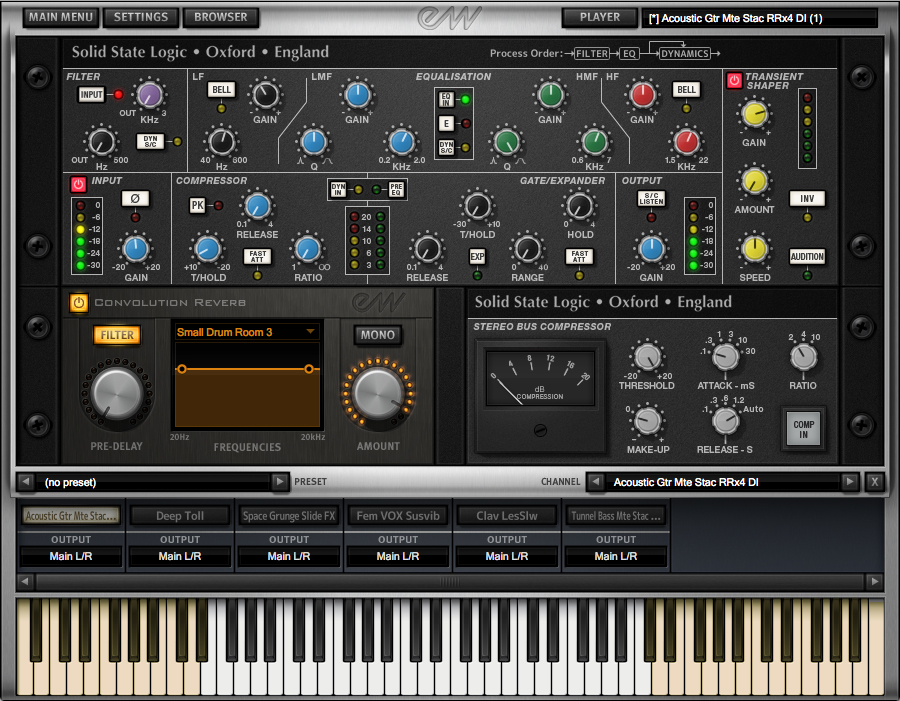Switch to the PLAYER view
Viewport: 900px width, 701px height.
pos(600,17)
